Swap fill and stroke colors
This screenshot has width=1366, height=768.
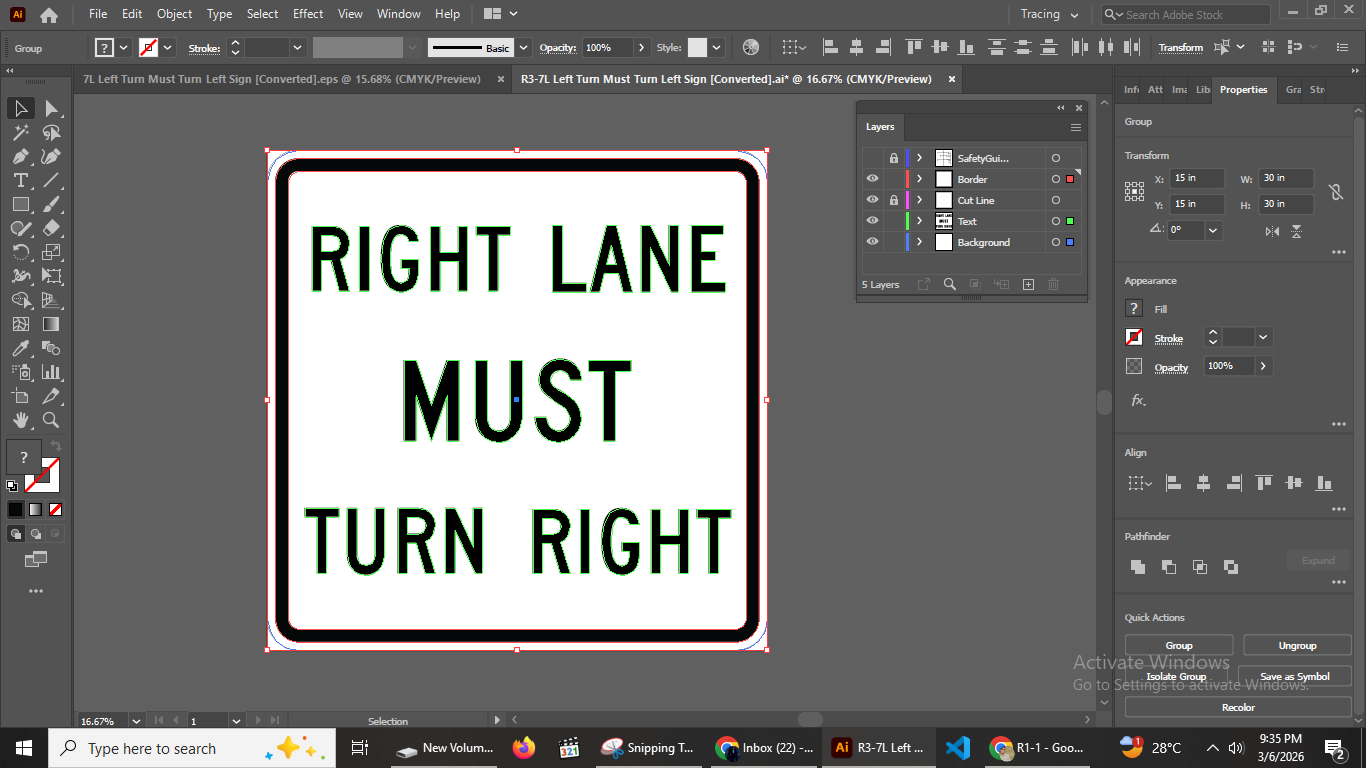[x=56, y=446]
